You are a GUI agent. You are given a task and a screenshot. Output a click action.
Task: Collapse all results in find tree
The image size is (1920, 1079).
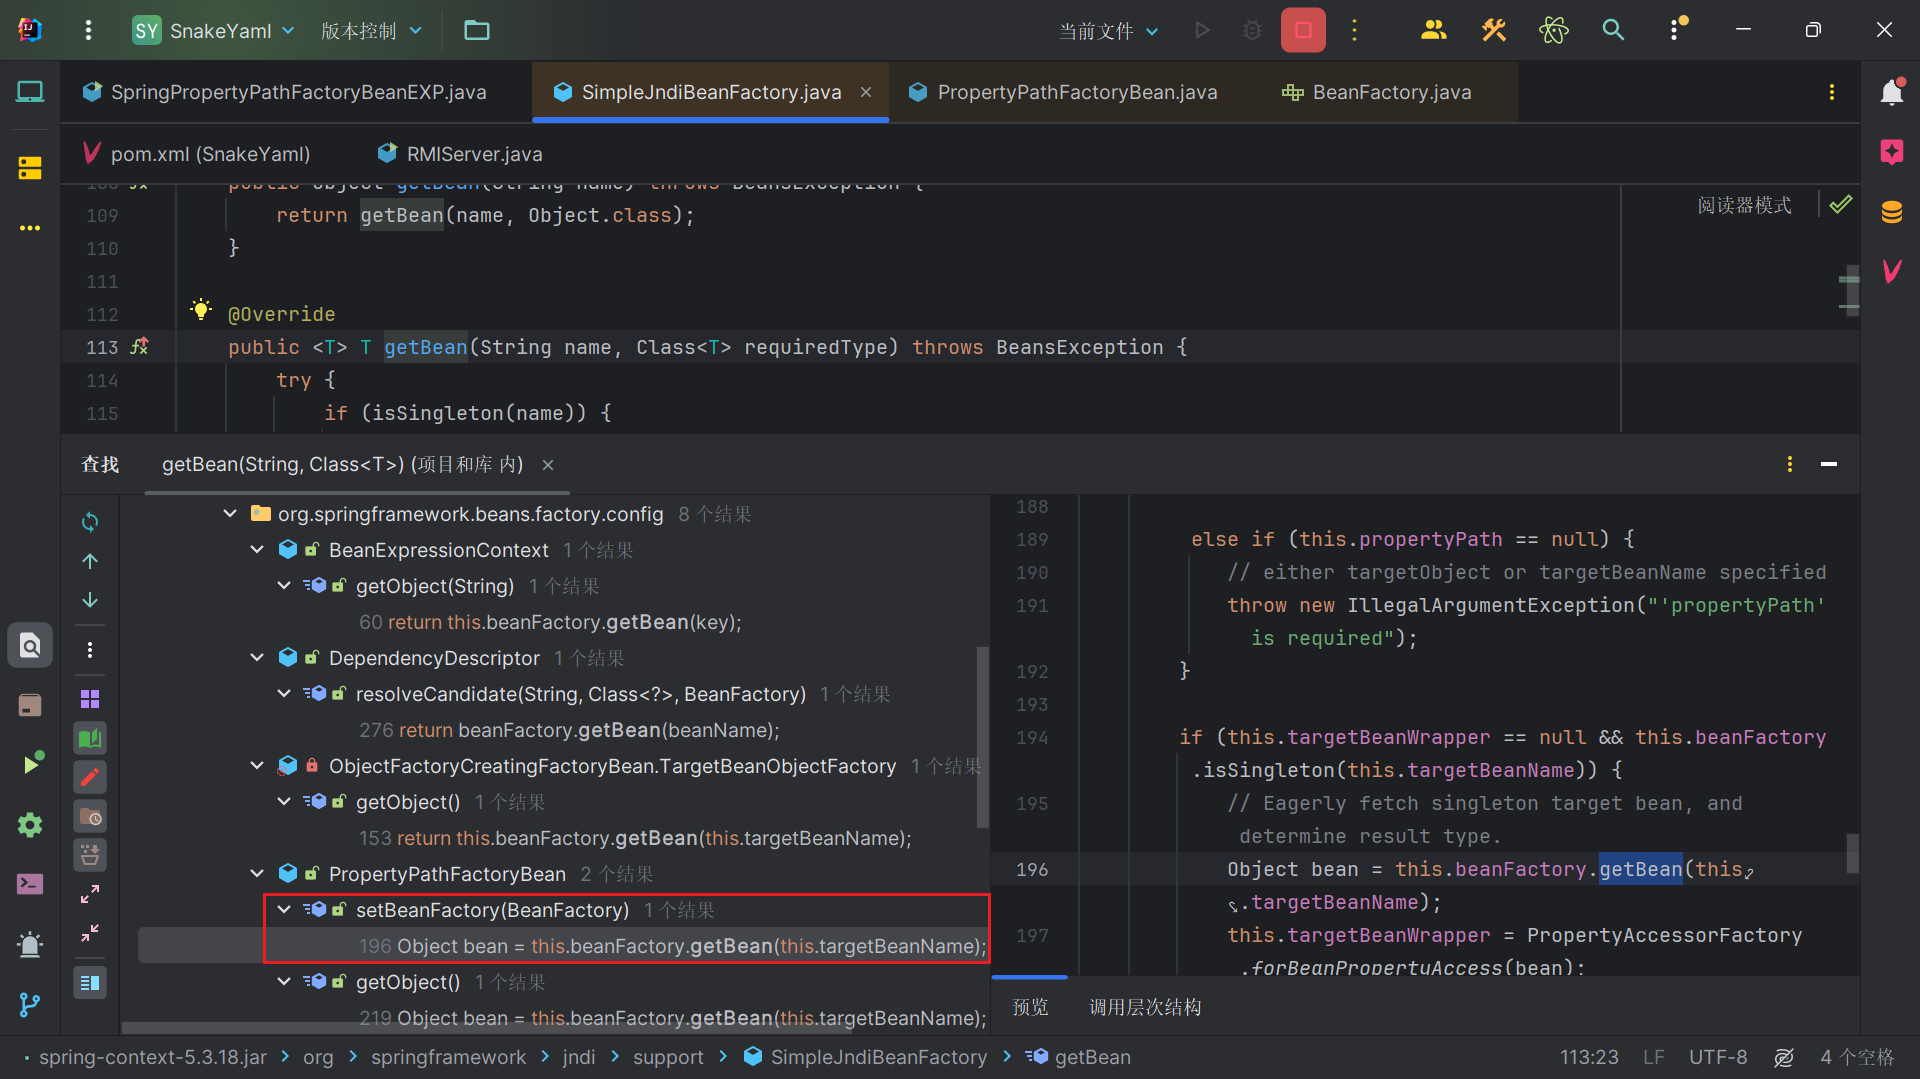(90, 933)
